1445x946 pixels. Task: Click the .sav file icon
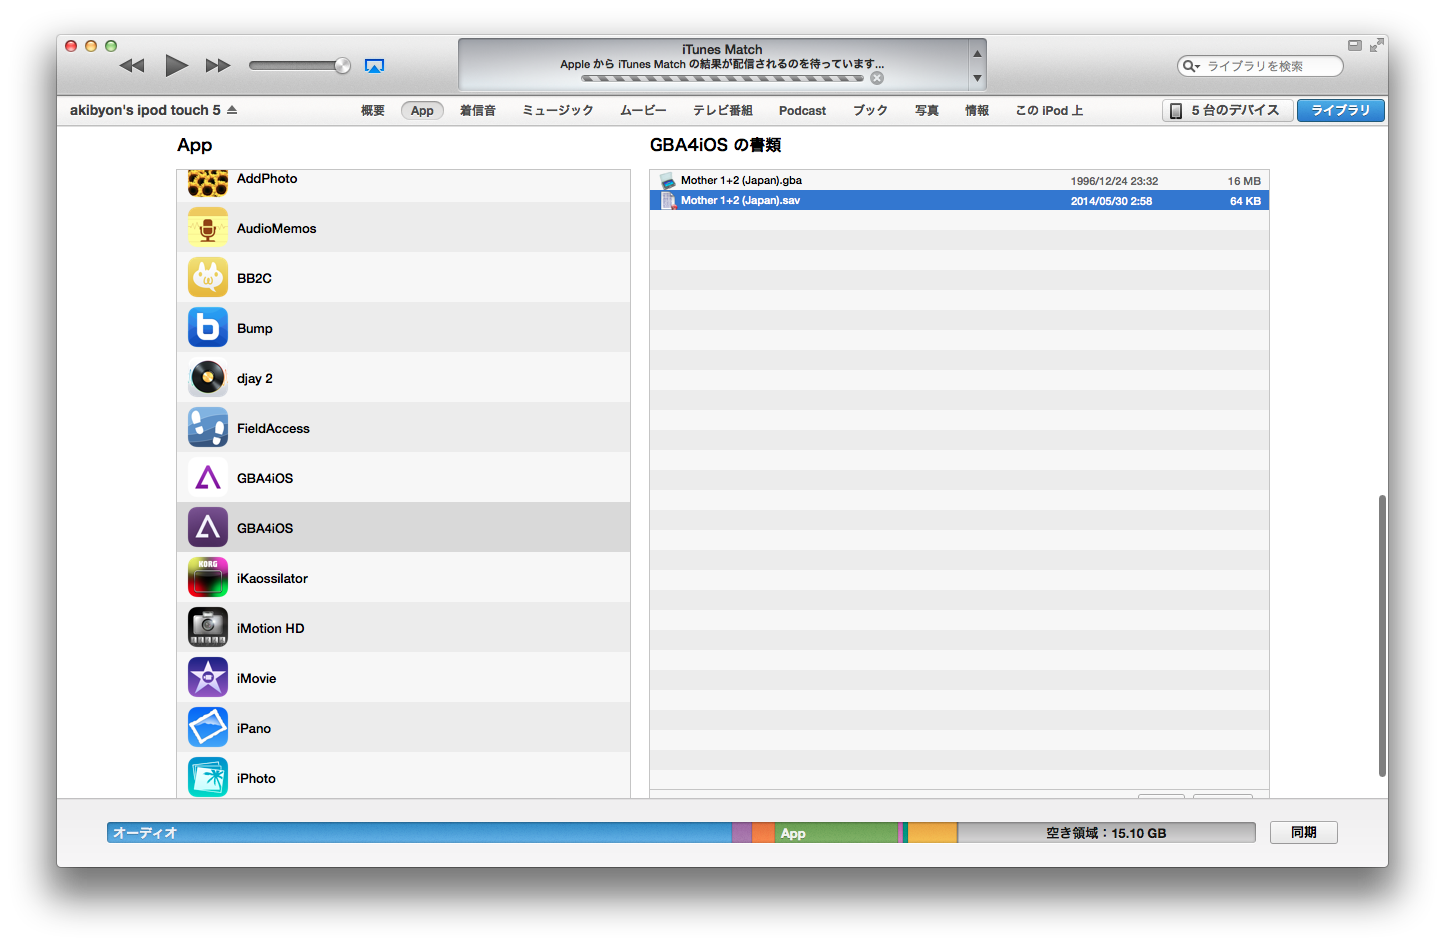click(668, 201)
